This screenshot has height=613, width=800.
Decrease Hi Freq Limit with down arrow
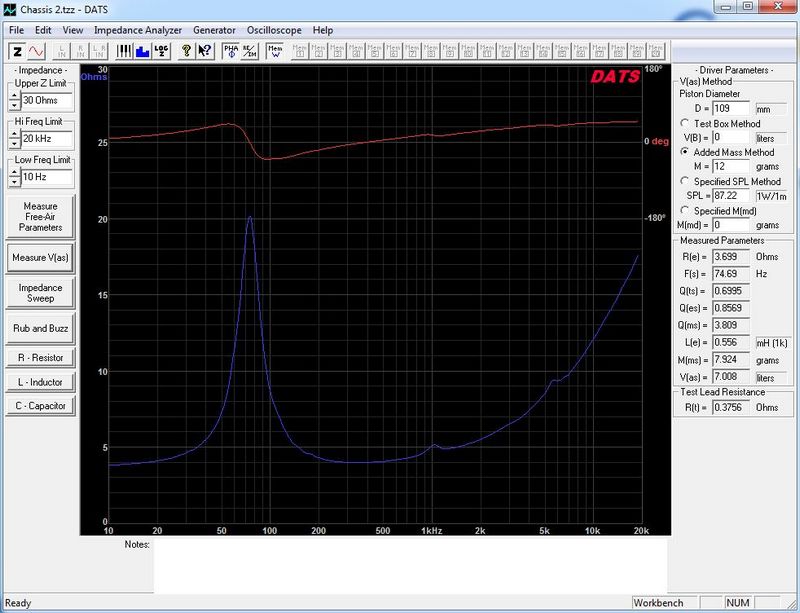[14, 143]
